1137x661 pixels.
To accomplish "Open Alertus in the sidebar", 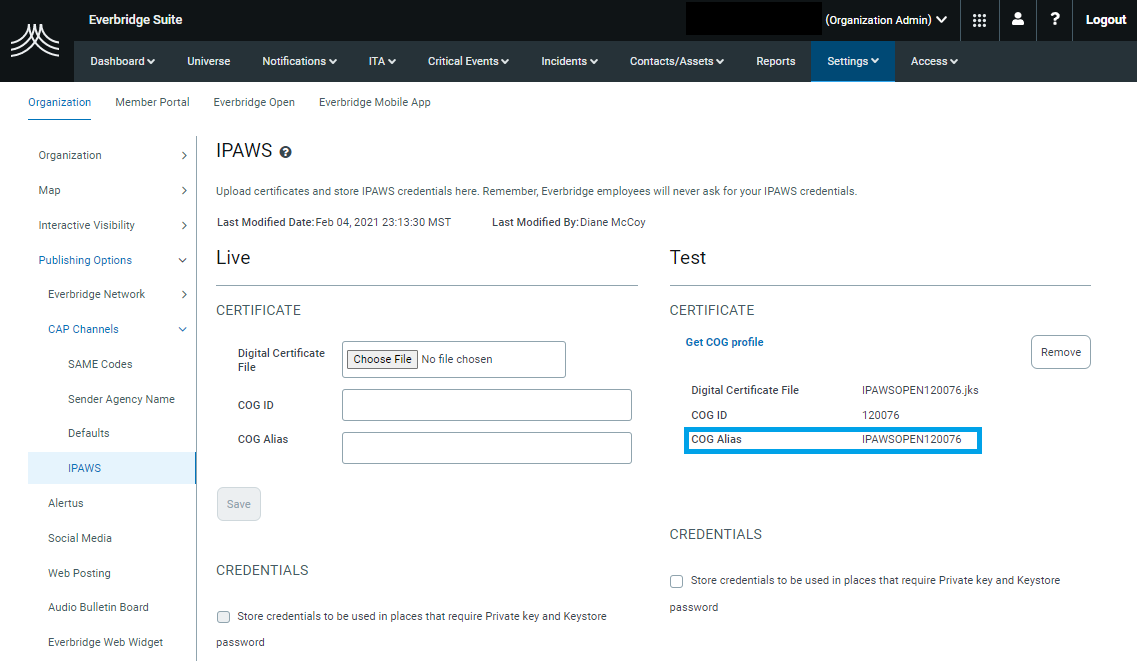I will coord(65,503).
